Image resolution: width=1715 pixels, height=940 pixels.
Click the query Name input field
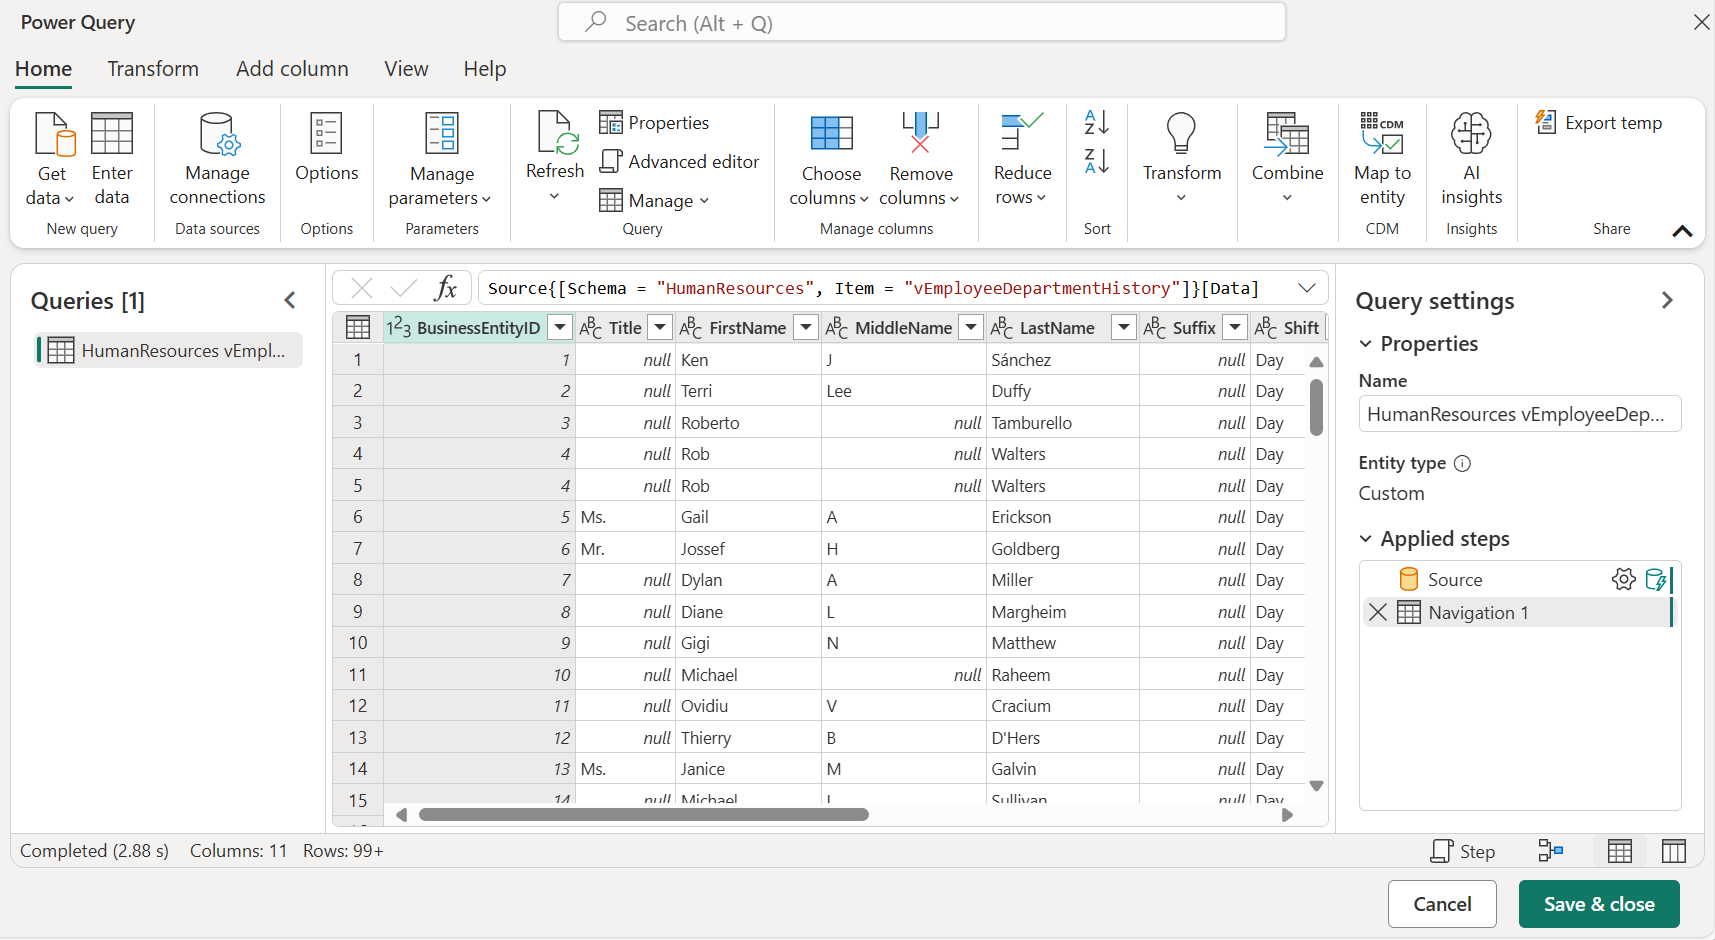coord(1518,414)
